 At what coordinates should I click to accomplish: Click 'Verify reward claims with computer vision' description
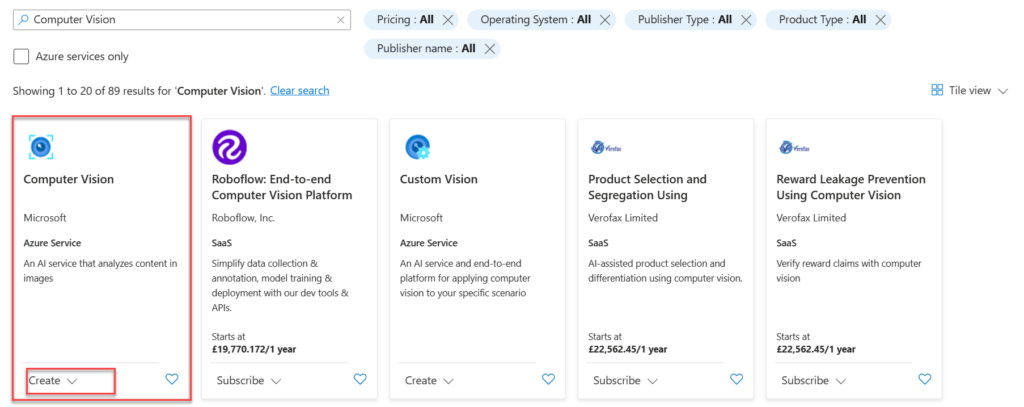coord(848,270)
